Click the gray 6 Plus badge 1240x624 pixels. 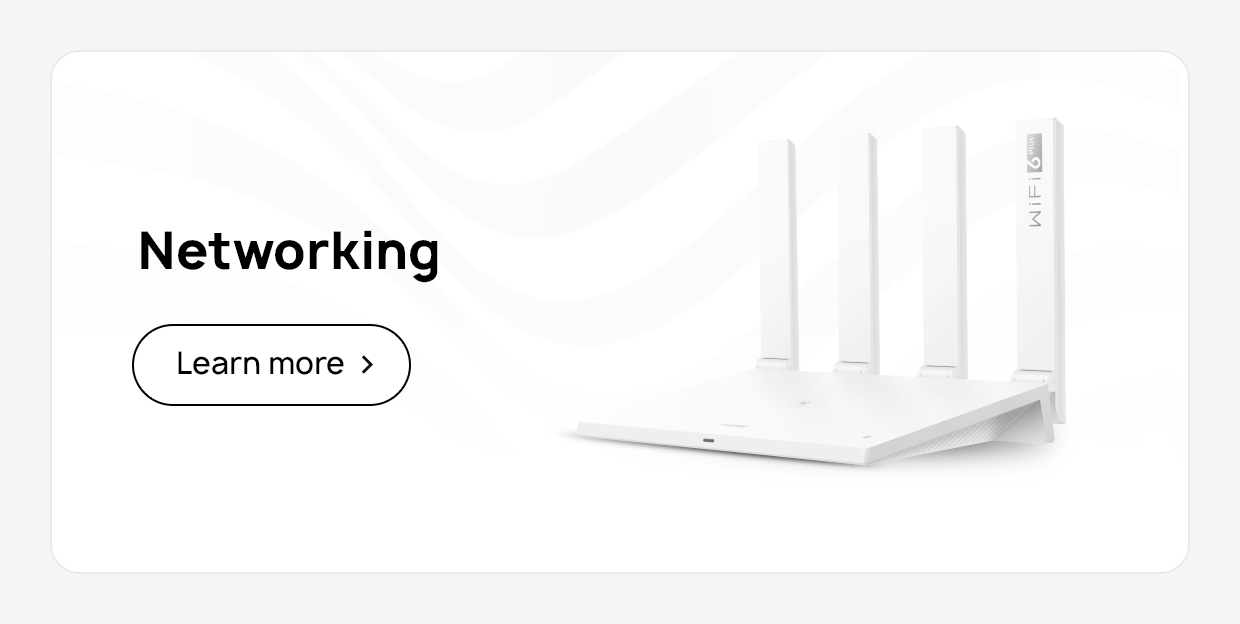(1035, 151)
